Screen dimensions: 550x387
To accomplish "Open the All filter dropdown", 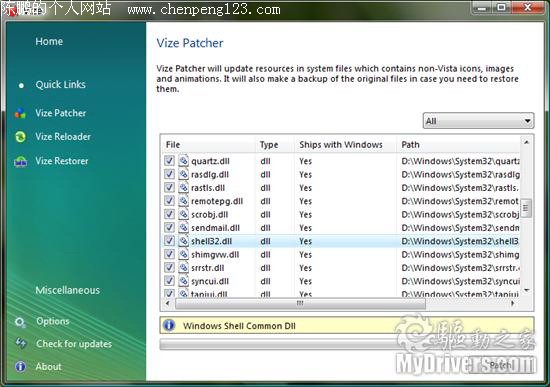I will [x=478, y=121].
